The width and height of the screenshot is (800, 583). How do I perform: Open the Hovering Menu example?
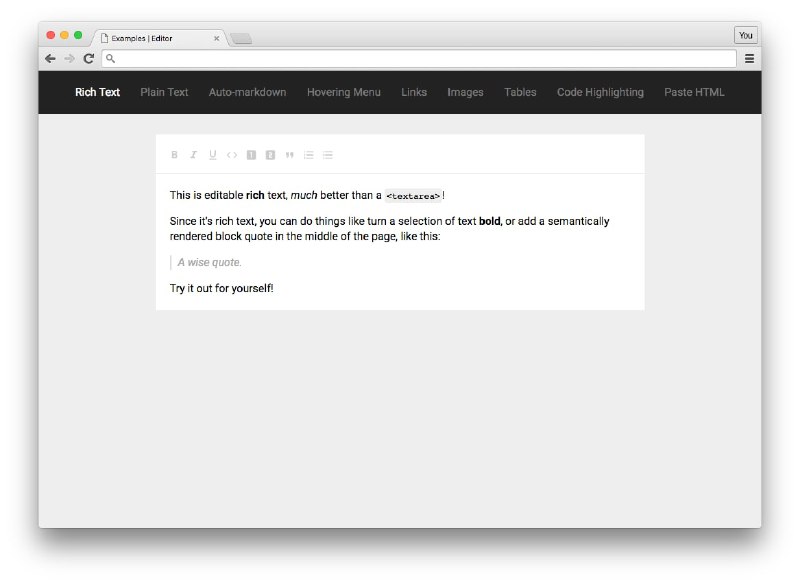tap(343, 92)
